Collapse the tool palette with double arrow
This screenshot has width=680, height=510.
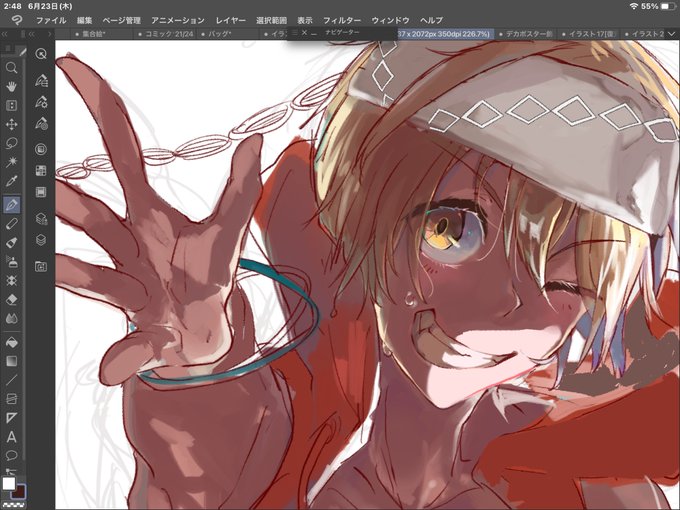coord(5,34)
